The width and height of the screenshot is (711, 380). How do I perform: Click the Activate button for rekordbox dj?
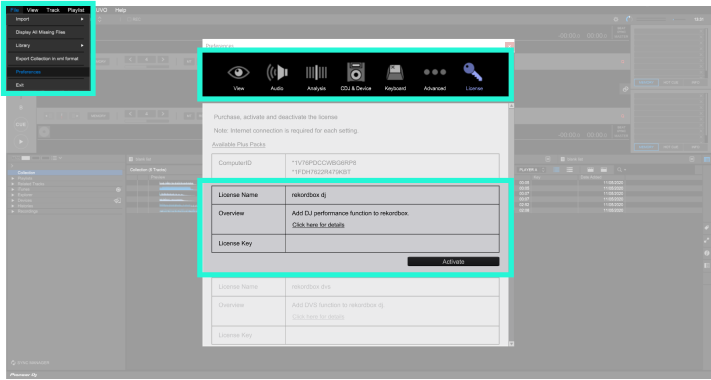tap(453, 262)
